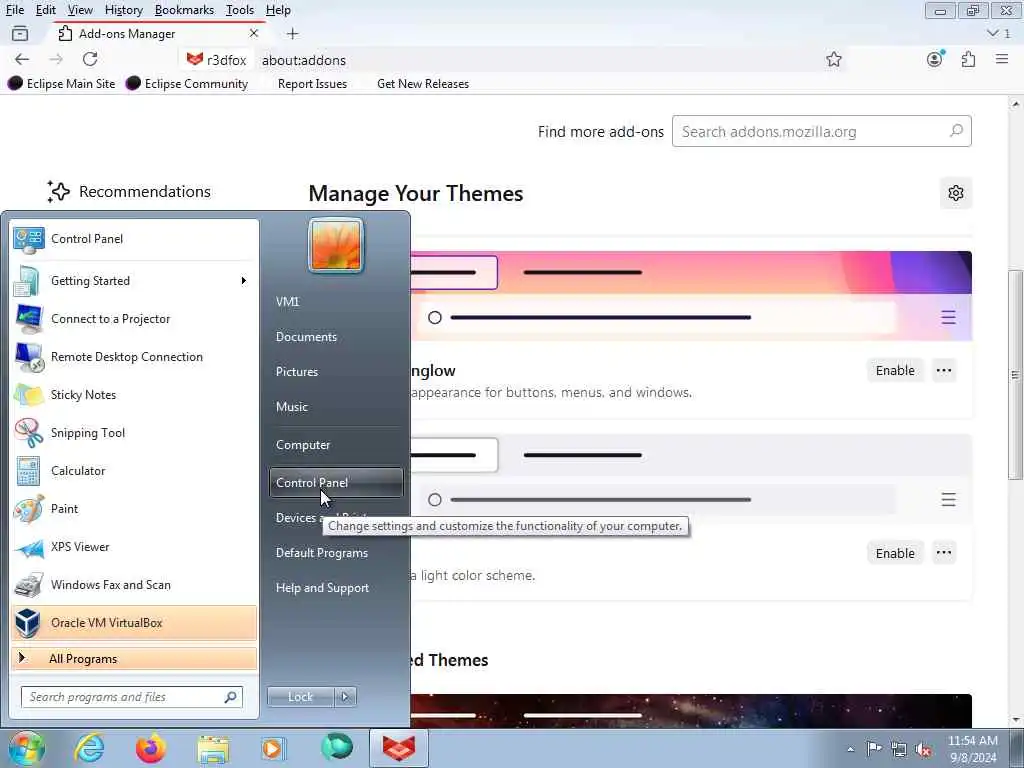Open more options for Firefox Alpenglow theme
Viewport: 1024px width, 768px height.
[x=944, y=370]
